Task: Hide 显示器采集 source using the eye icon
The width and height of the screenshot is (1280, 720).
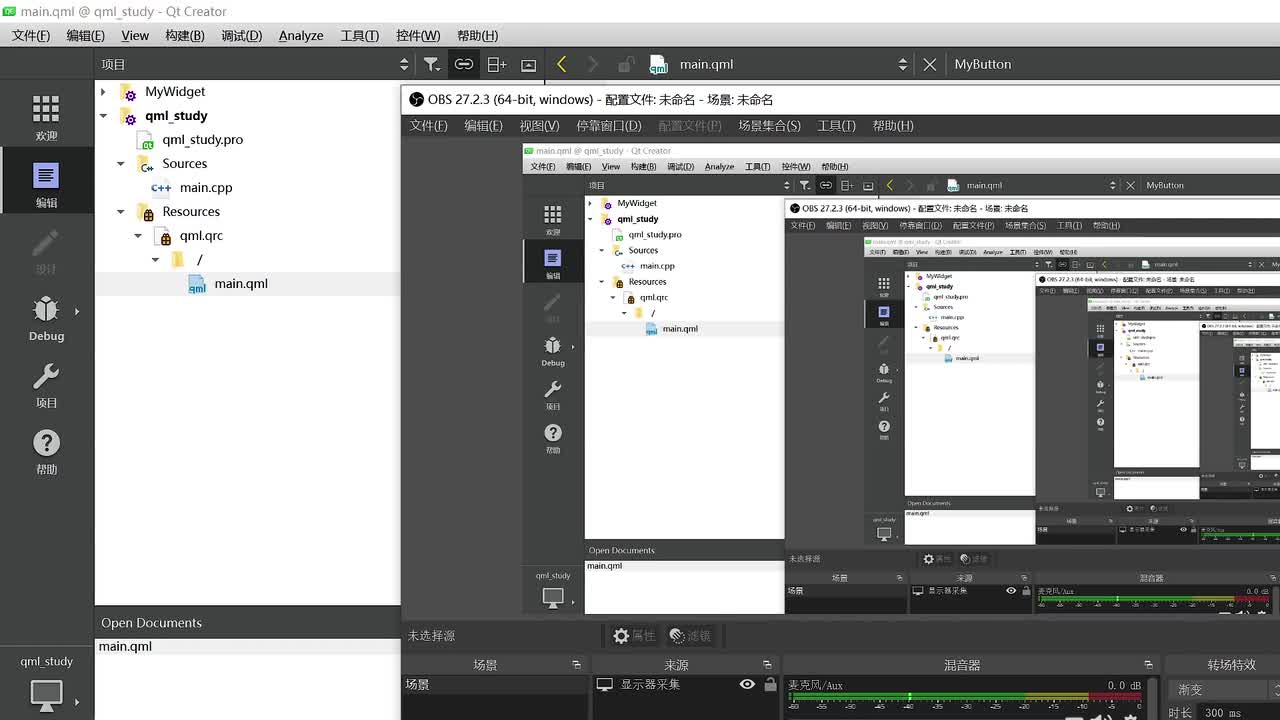Action: 747,684
